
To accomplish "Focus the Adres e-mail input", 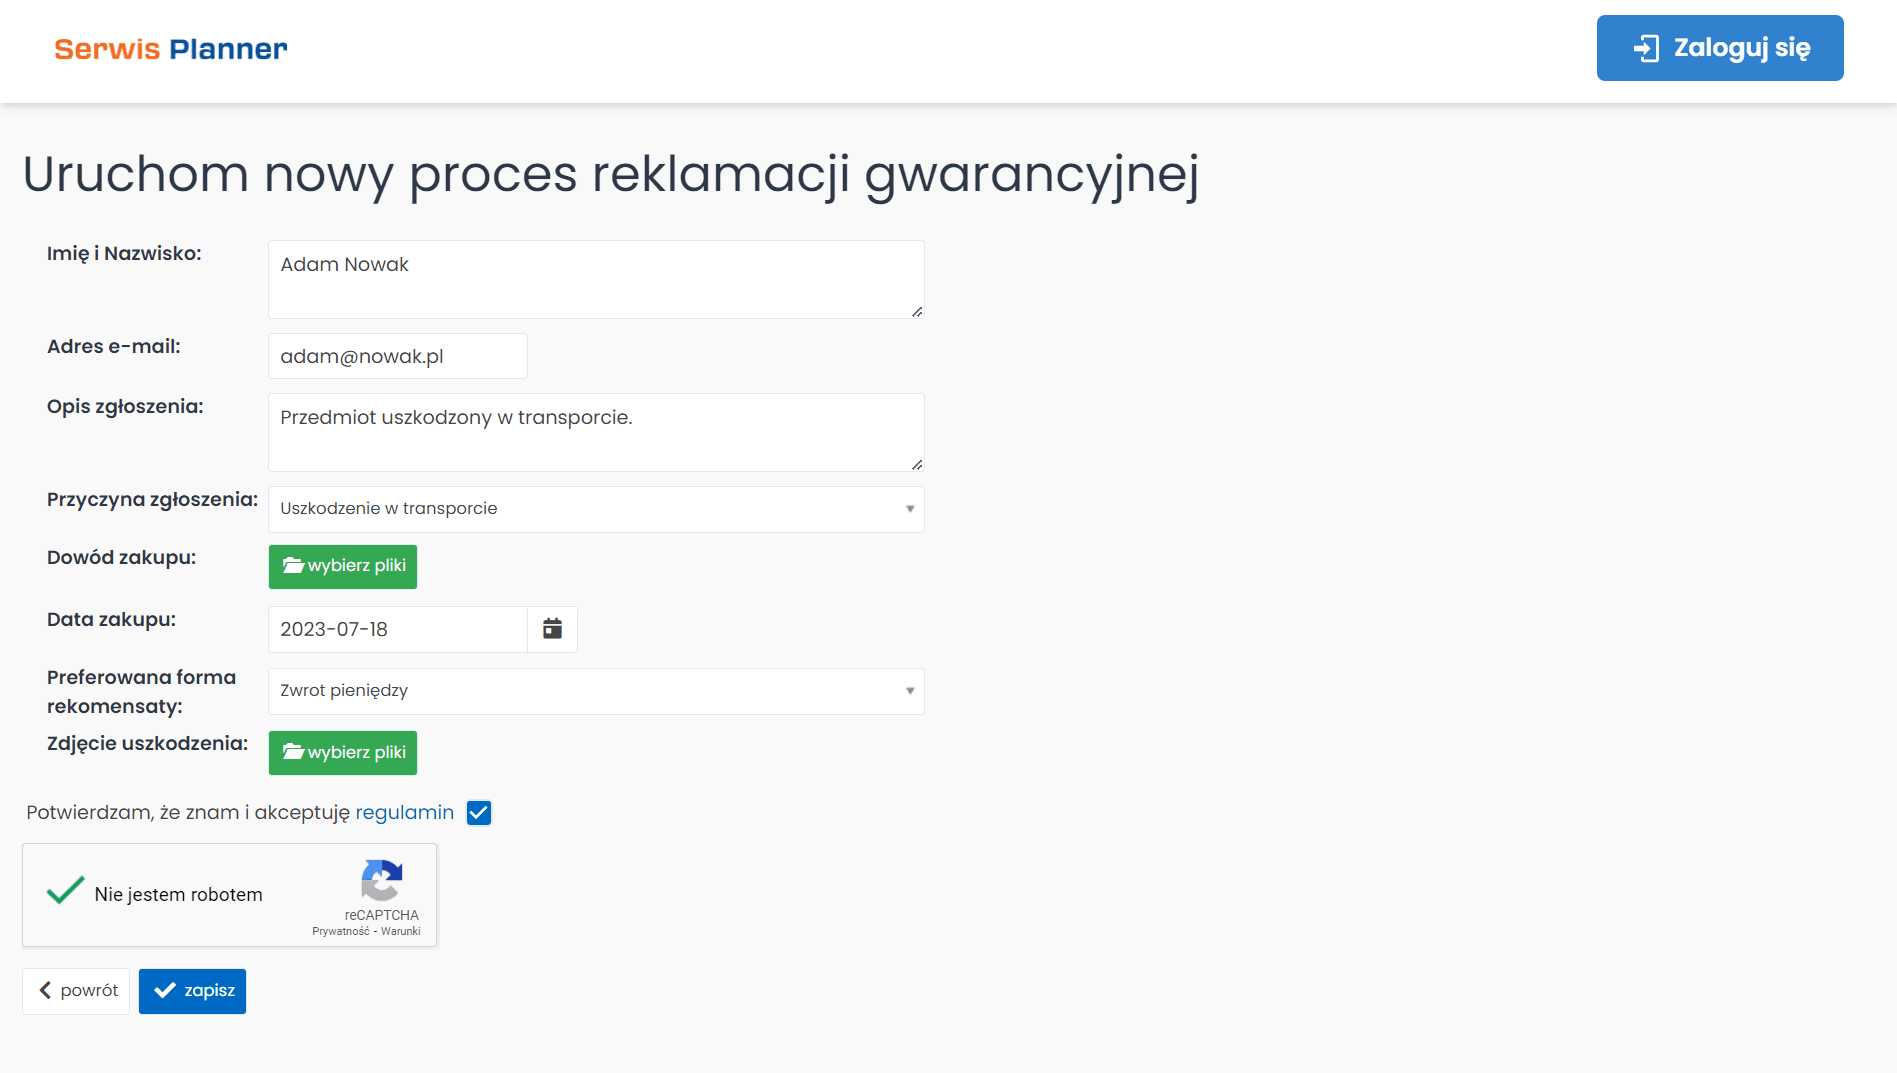I will [397, 356].
